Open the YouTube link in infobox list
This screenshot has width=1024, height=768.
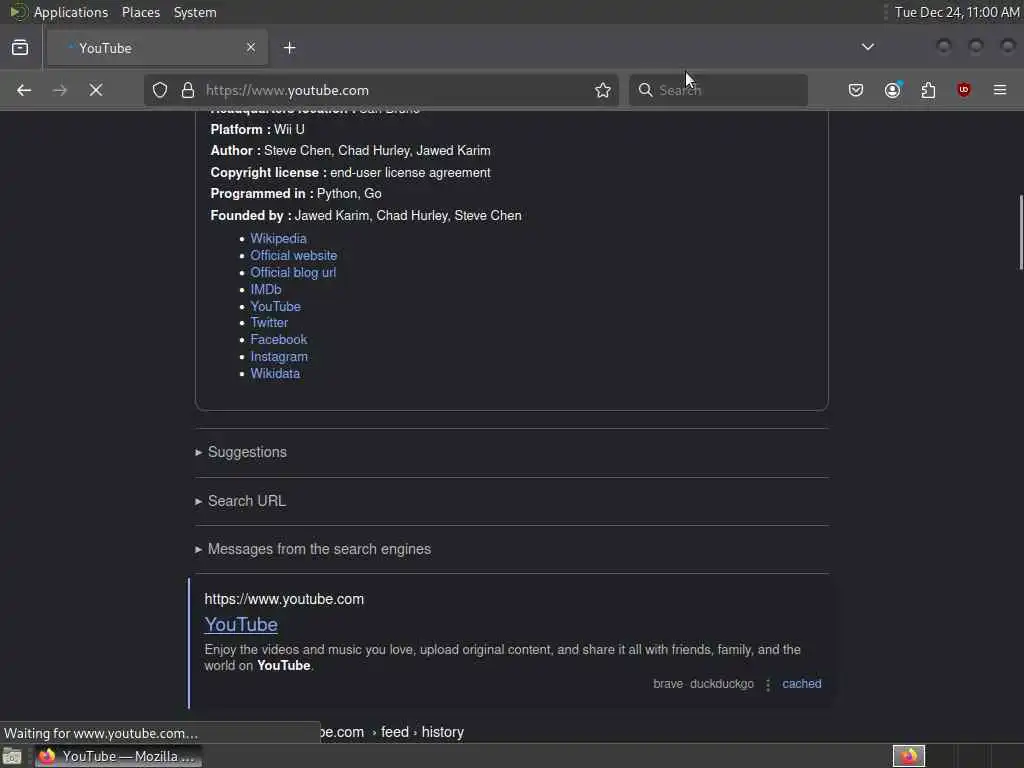coord(275,306)
